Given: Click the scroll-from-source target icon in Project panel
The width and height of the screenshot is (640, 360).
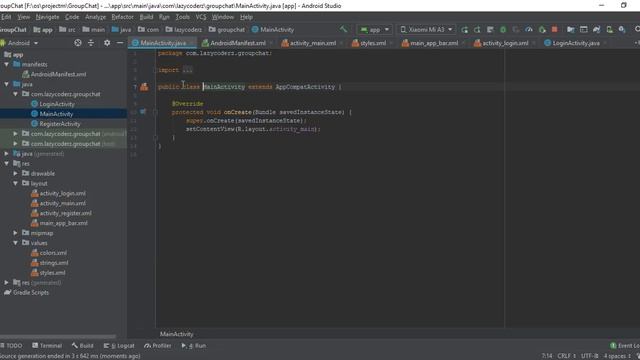Looking at the screenshot, I should [x=78, y=43].
